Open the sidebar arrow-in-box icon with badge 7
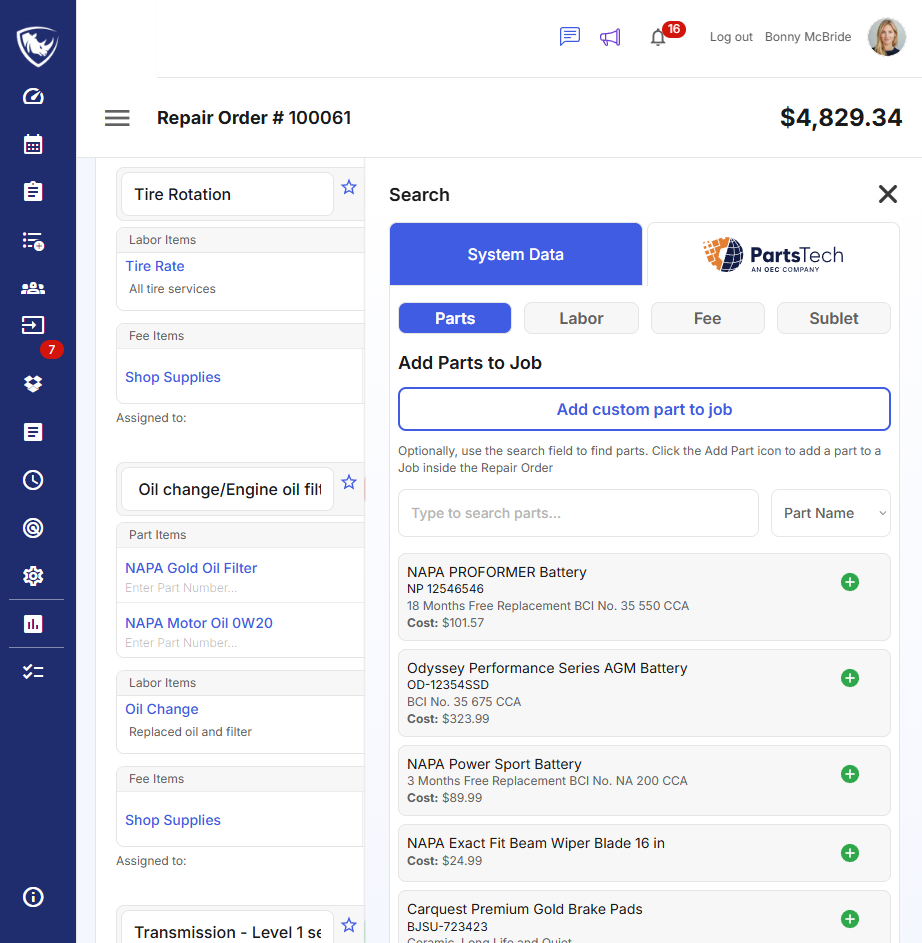 click(33, 325)
